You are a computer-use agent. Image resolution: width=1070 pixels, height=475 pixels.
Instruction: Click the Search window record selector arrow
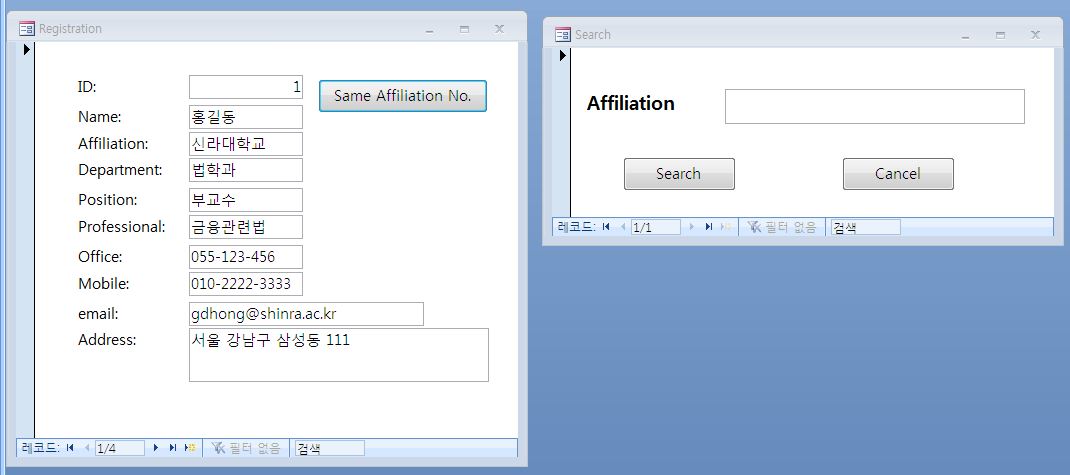tap(563, 55)
